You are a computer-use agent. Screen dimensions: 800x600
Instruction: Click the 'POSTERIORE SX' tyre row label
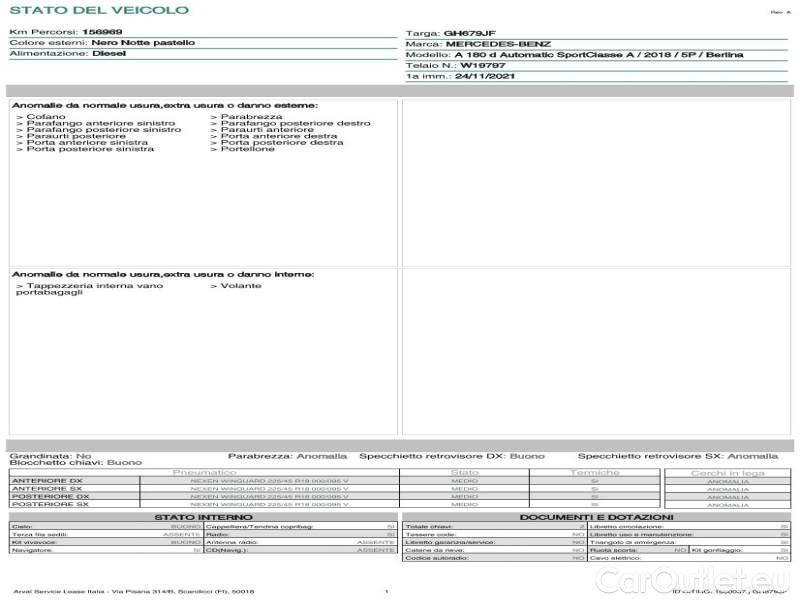(x=50, y=504)
